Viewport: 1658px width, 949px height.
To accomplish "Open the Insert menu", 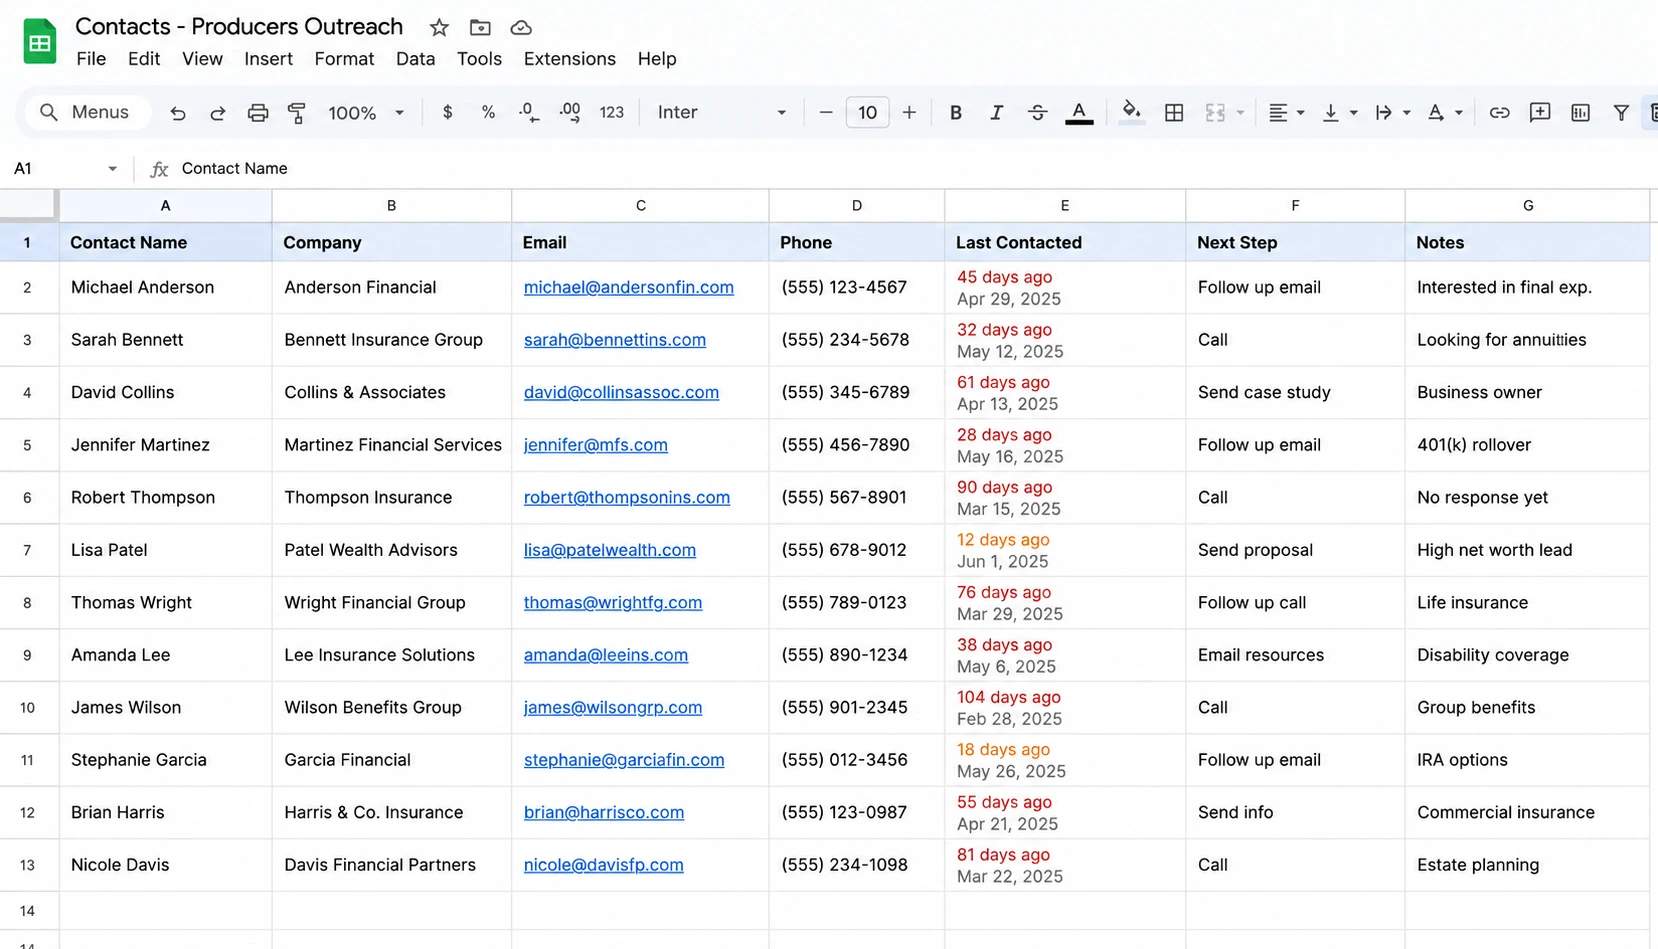I will 268,59.
